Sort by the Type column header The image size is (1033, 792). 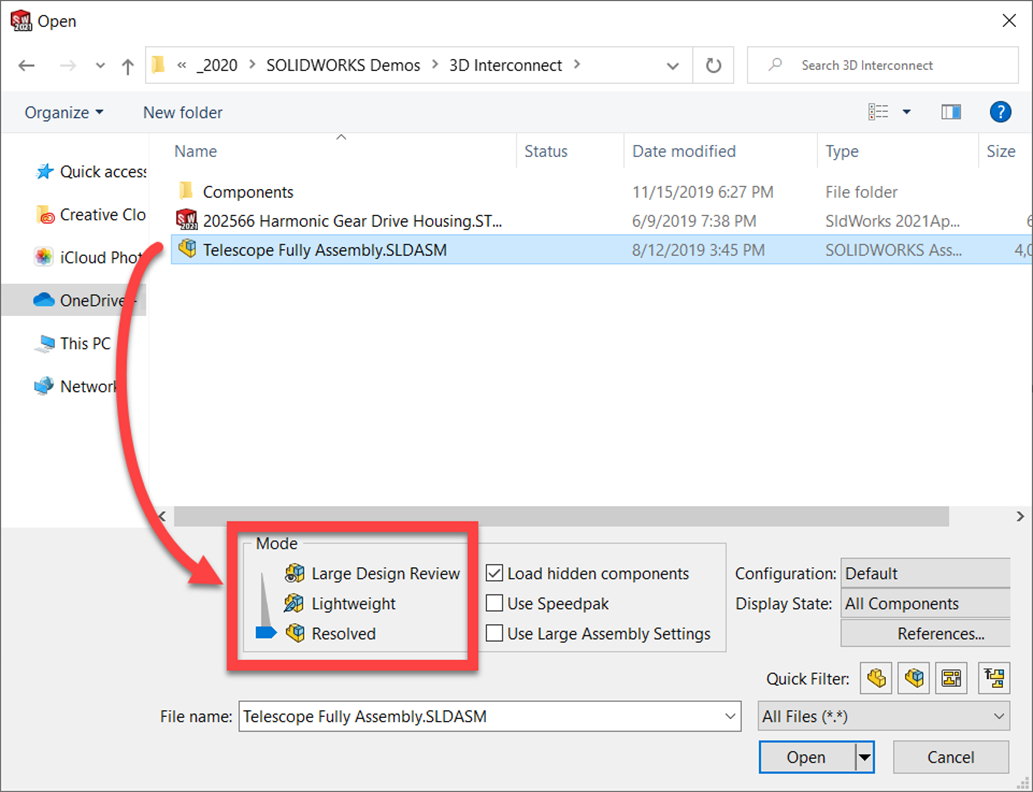pyautogui.click(x=842, y=152)
